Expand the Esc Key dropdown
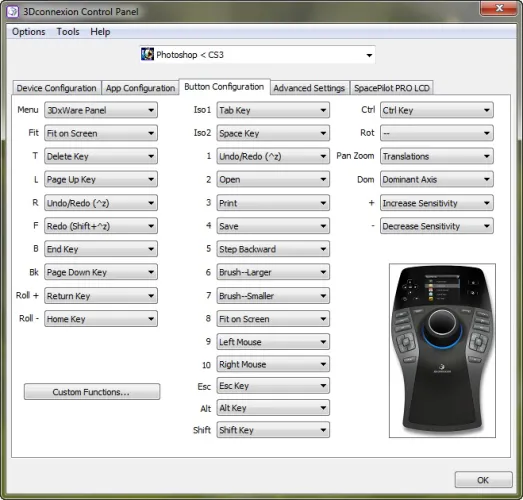The height and width of the screenshot is (500, 523). [273, 386]
